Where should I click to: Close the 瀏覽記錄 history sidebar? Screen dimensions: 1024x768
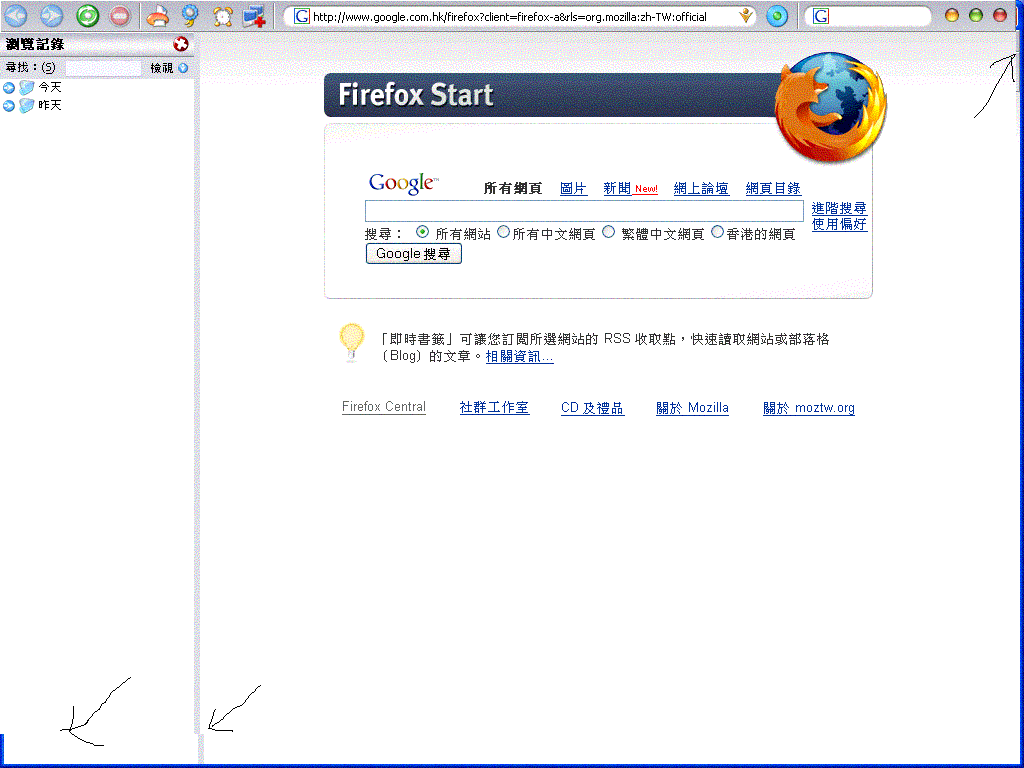click(181, 44)
